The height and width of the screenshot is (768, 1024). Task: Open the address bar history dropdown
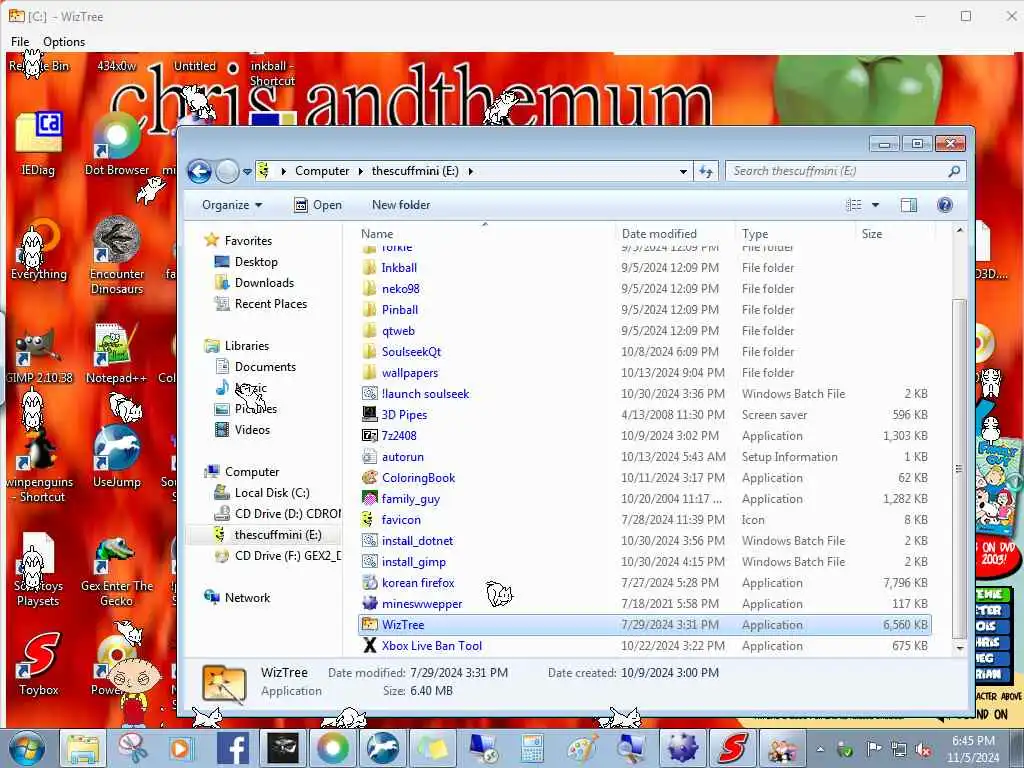pos(683,171)
